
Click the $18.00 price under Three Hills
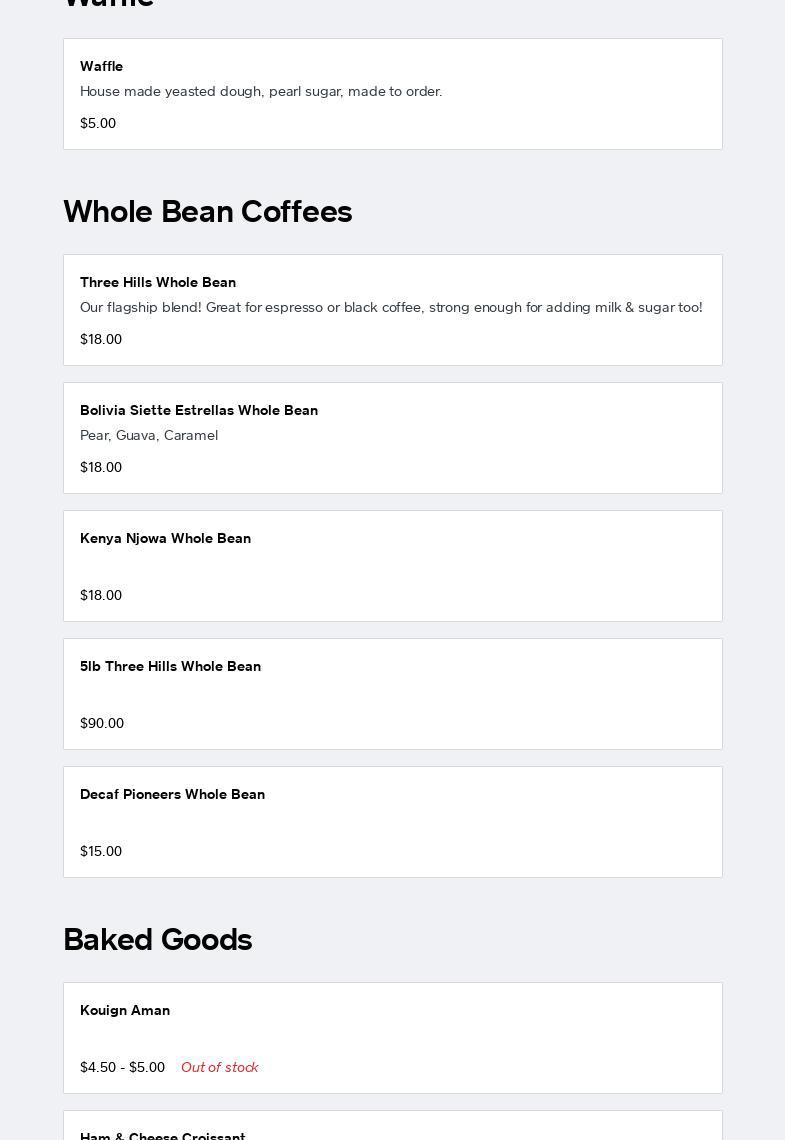(101, 339)
